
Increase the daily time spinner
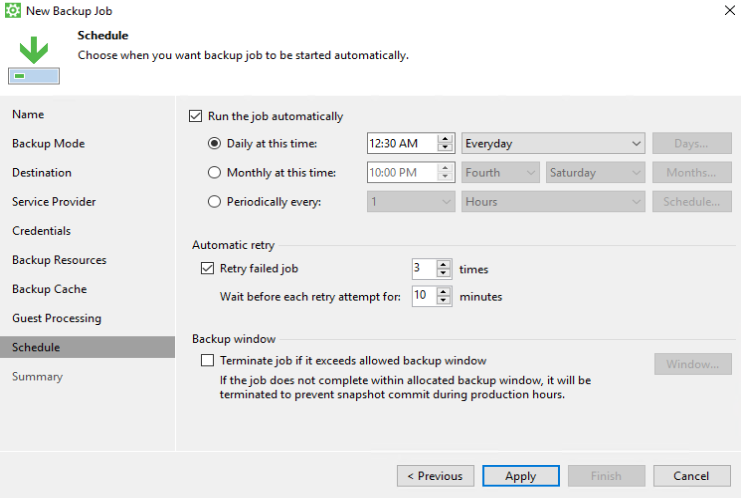click(446, 139)
